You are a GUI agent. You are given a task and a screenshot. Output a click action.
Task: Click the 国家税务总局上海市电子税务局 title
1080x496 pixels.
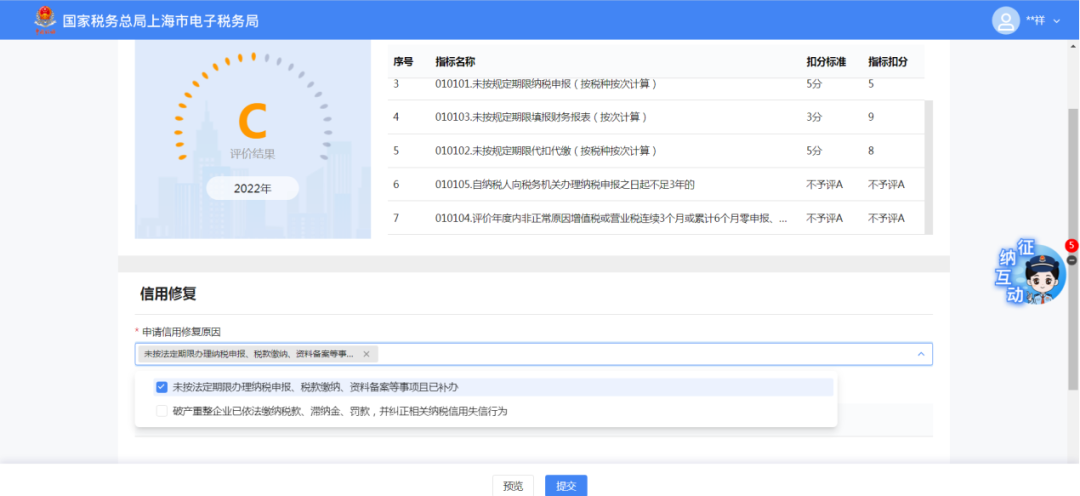[160, 21]
